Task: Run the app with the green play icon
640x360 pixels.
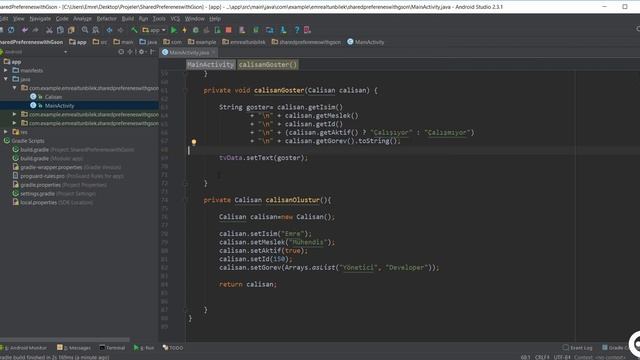Action: (x=173, y=30)
